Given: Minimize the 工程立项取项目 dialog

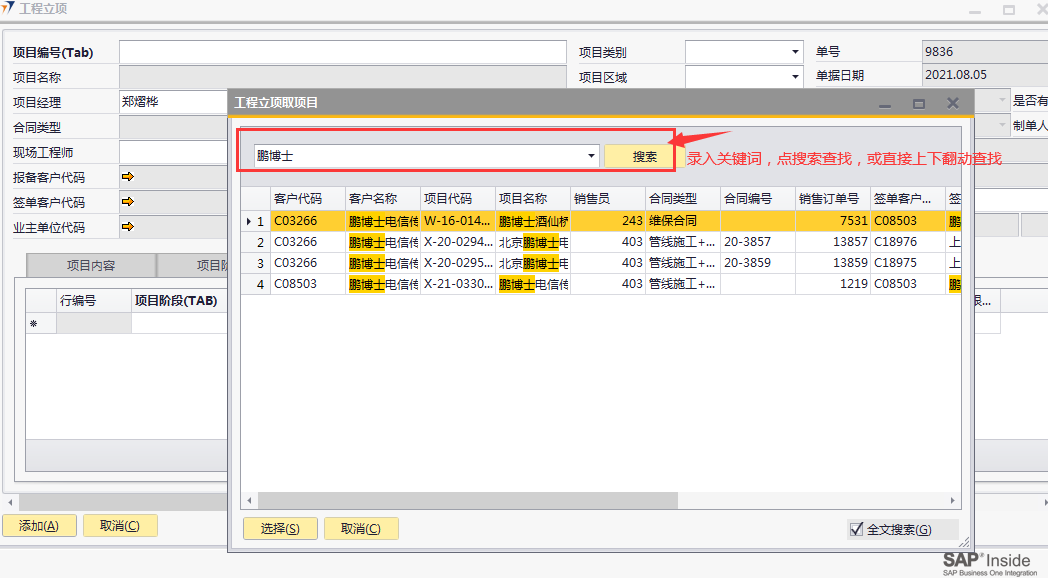Looking at the screenshot, I should pos(885,103).
